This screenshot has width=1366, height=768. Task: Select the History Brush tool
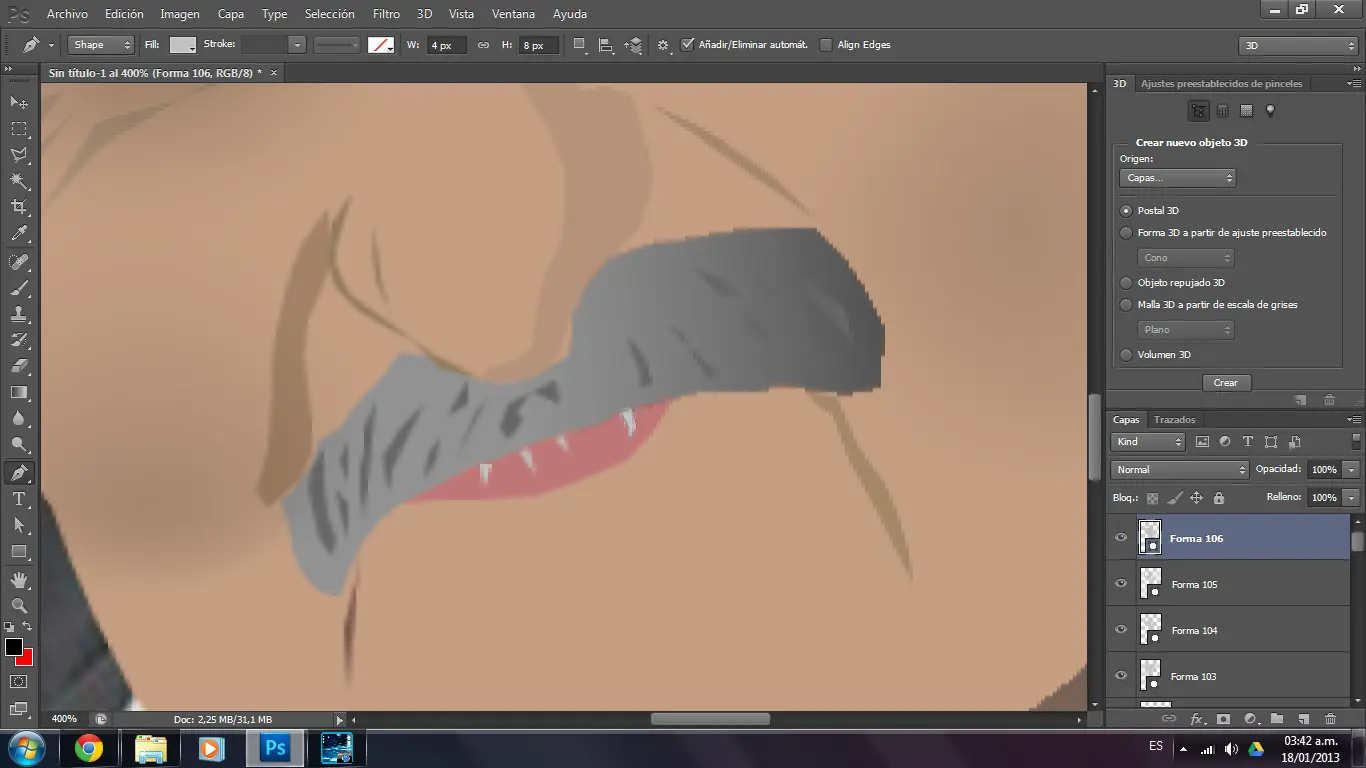(19, 340)
